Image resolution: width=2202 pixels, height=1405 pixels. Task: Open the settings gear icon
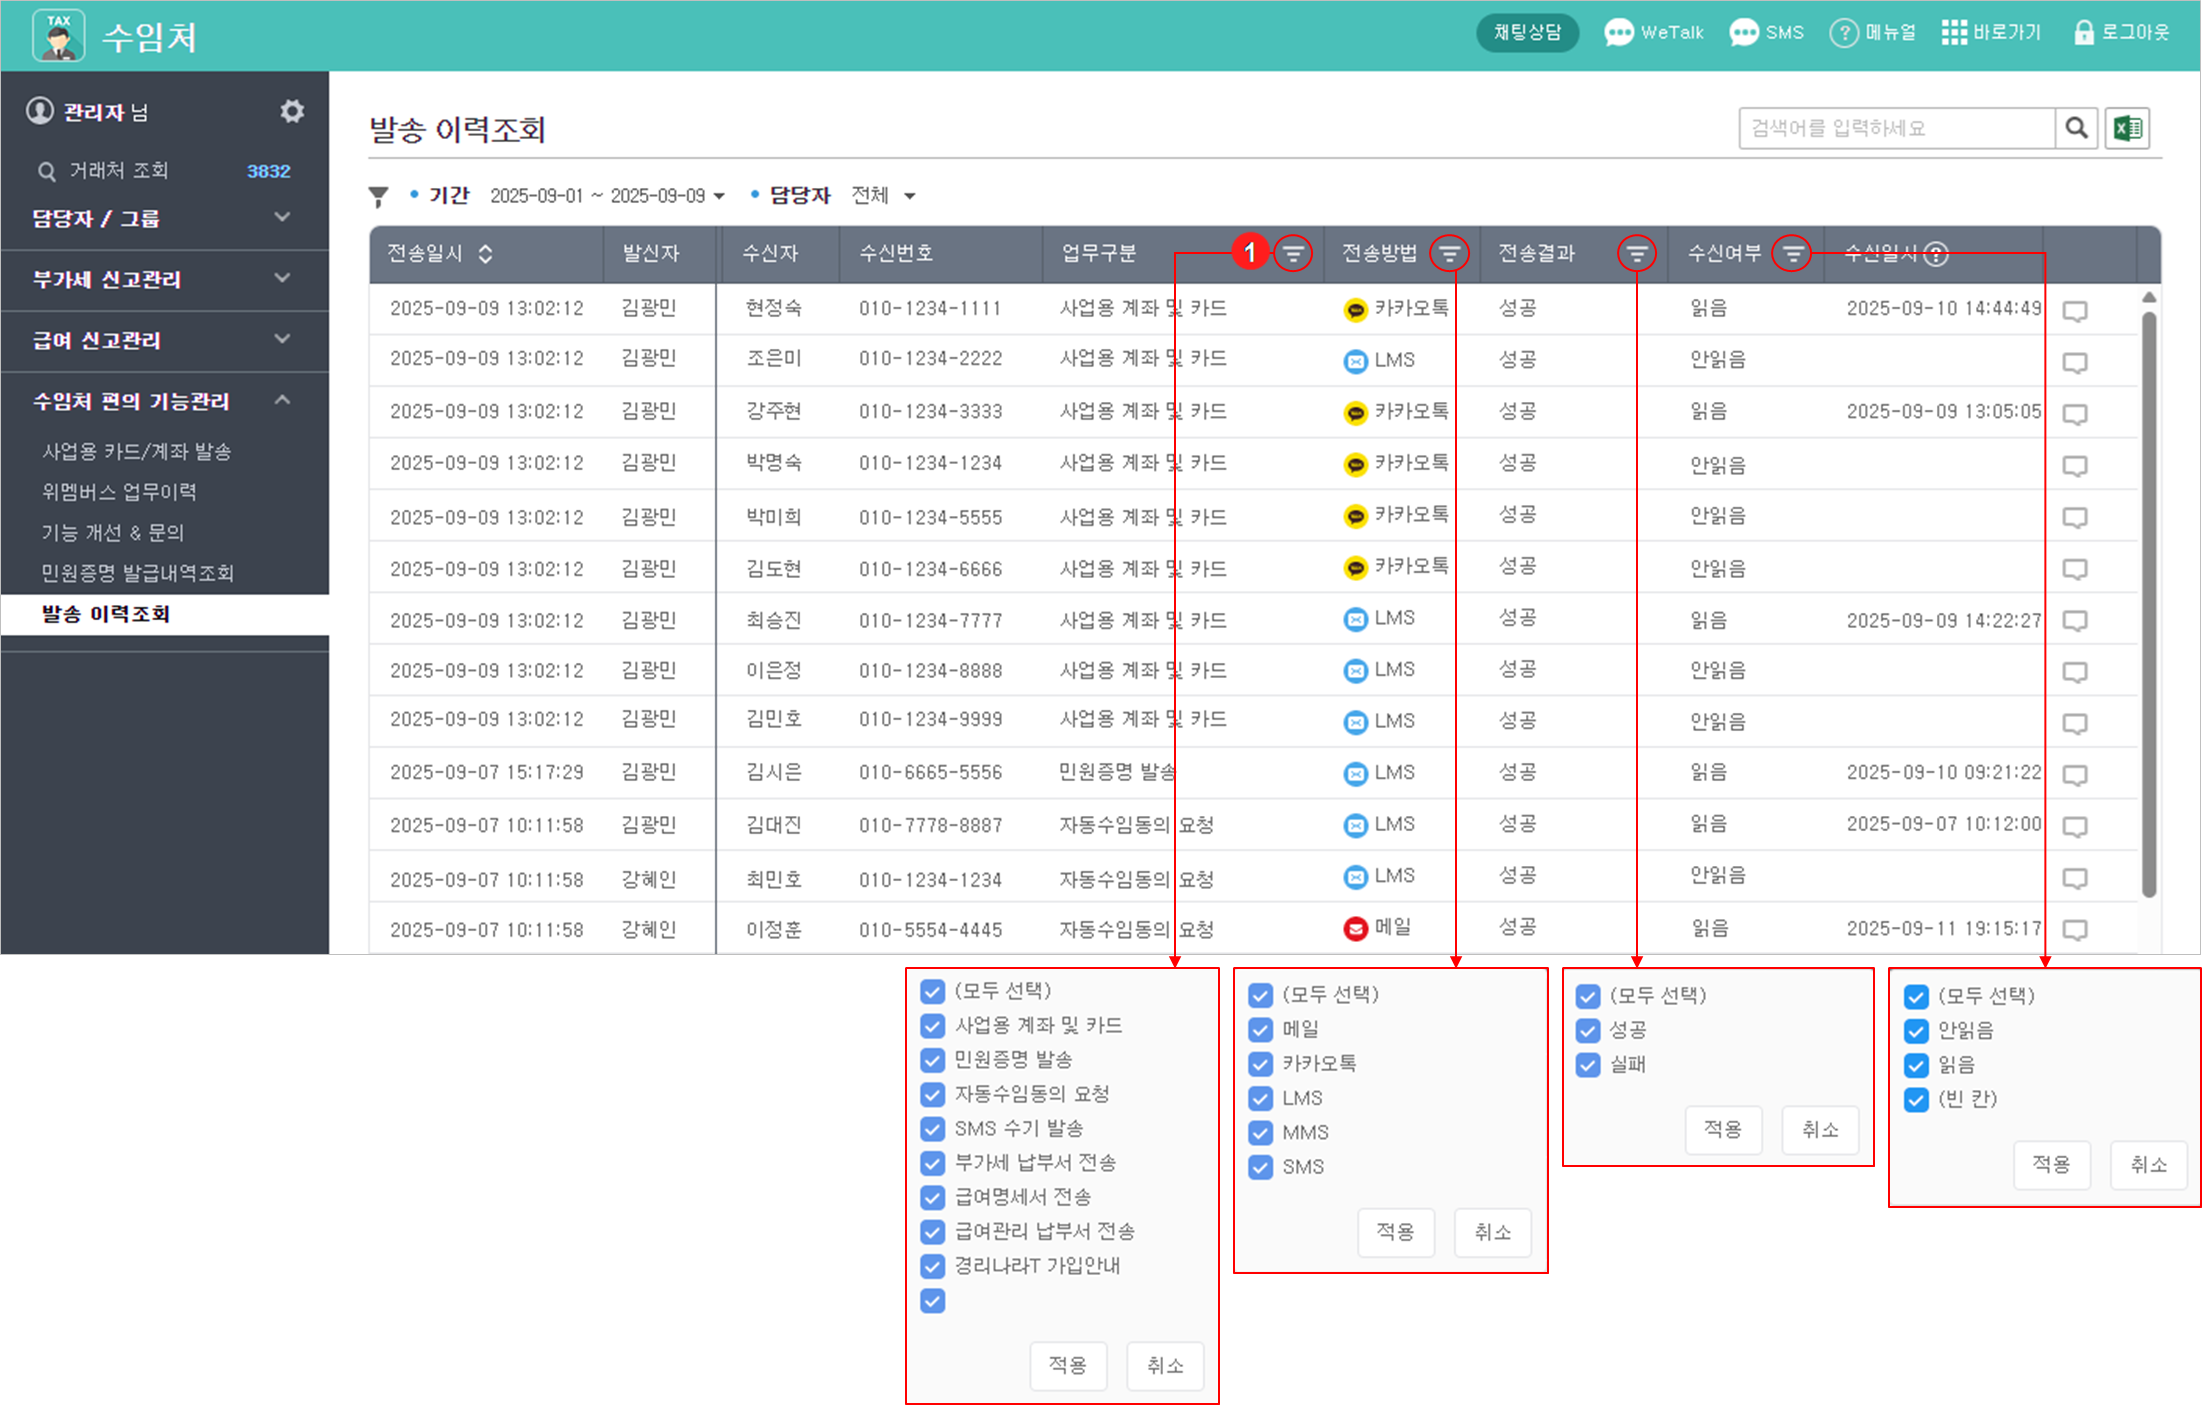point(291,111)
